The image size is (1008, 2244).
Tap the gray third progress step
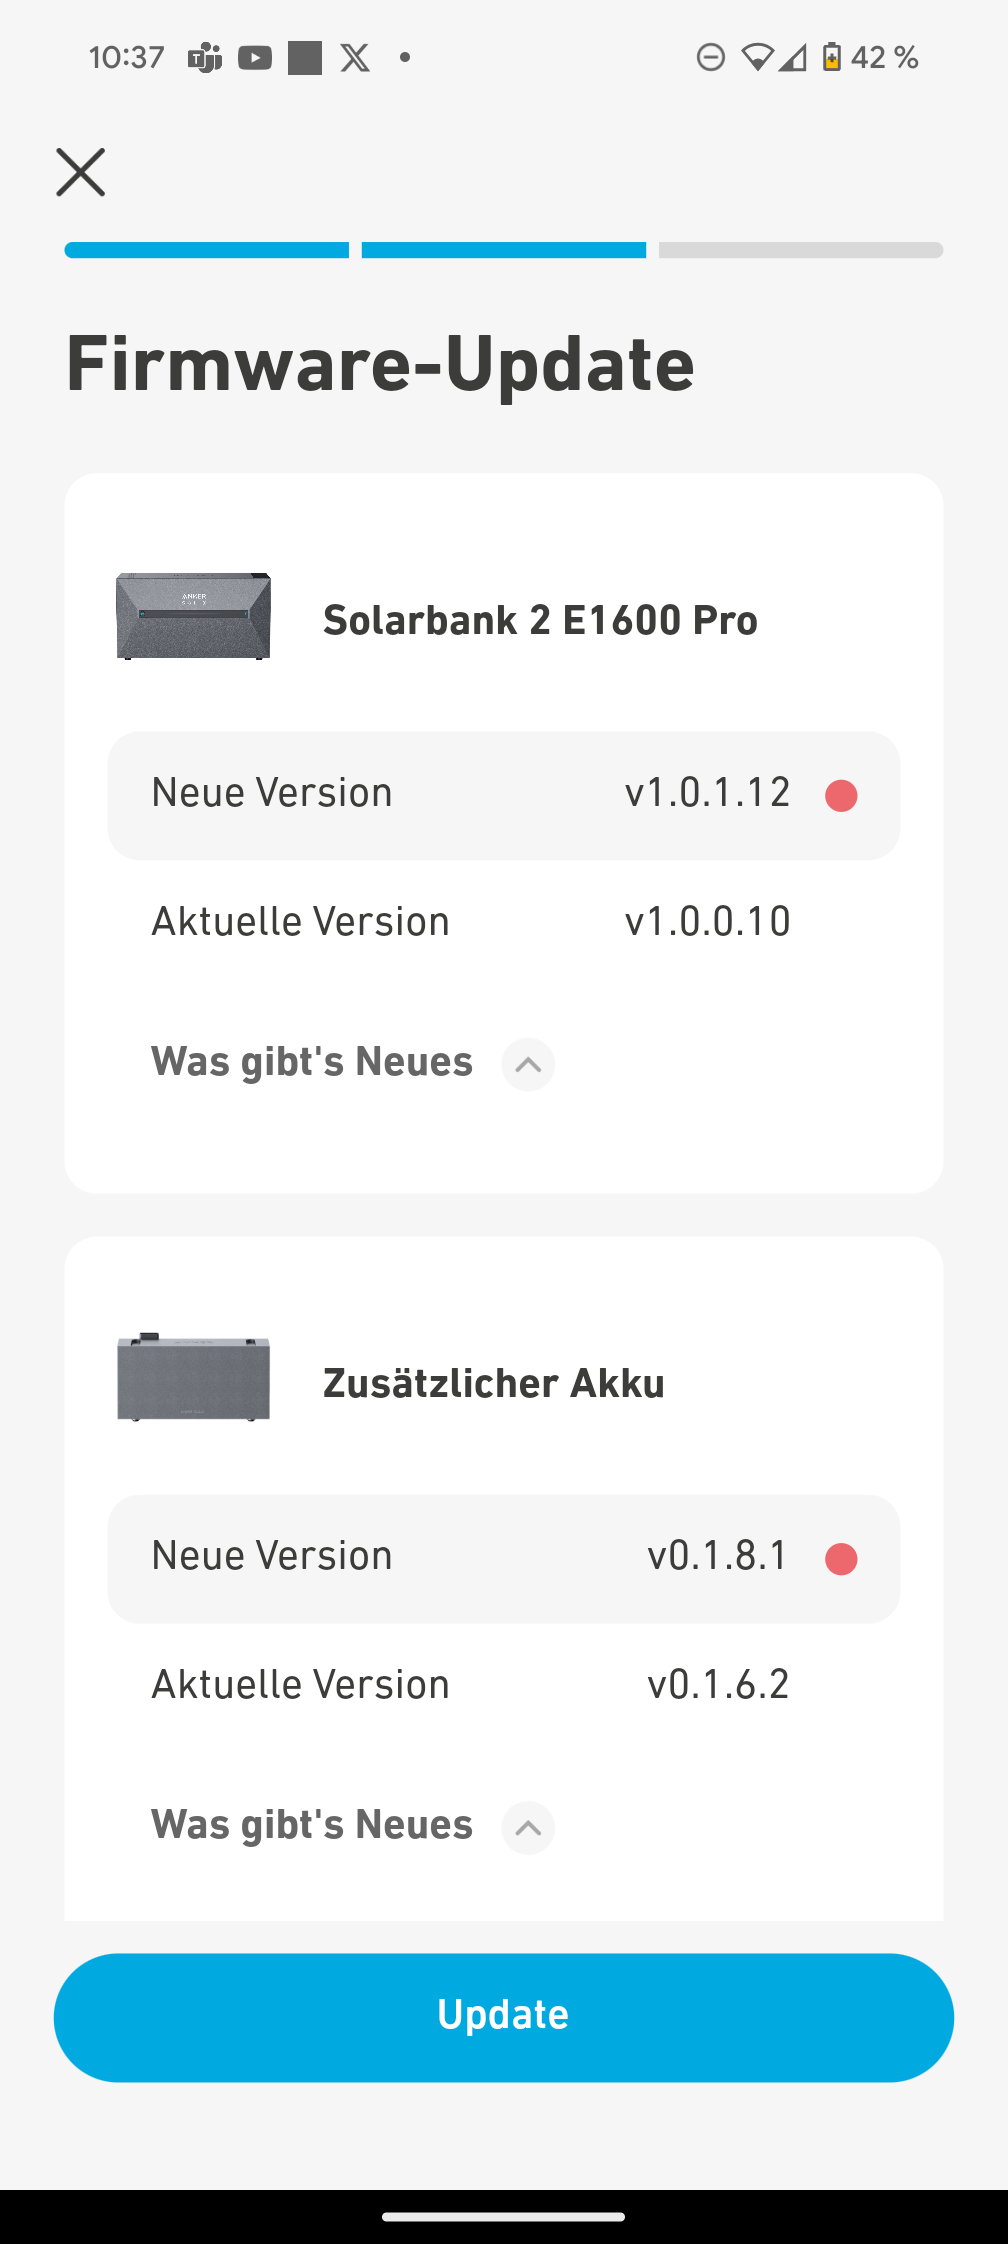tap(800, 250)
